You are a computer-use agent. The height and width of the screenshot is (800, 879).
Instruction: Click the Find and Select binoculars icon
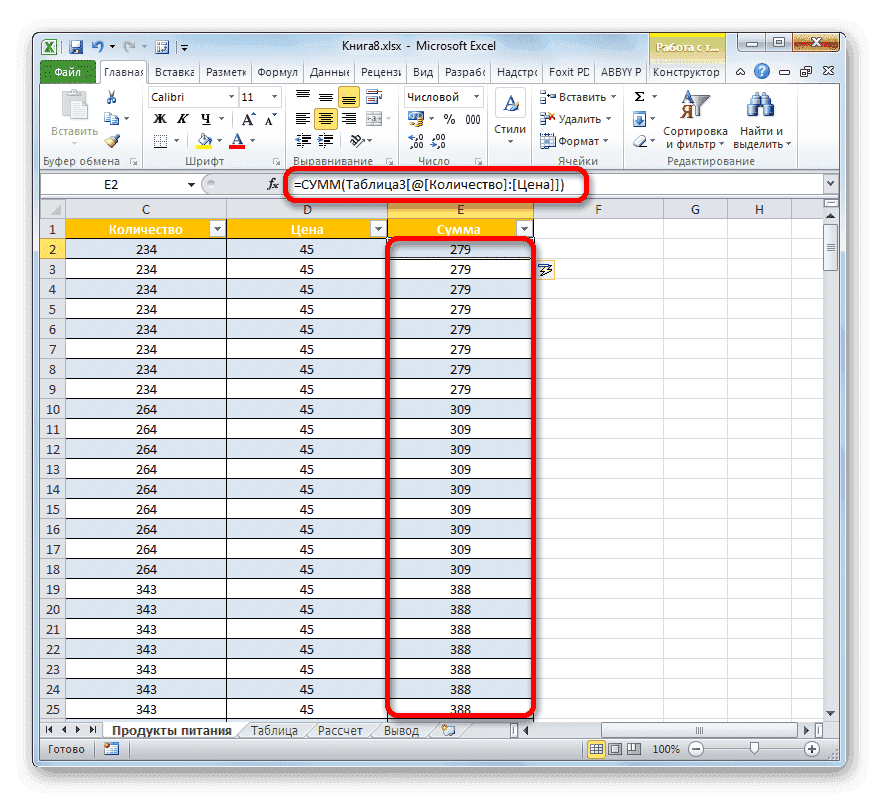[x=760, y=105]
